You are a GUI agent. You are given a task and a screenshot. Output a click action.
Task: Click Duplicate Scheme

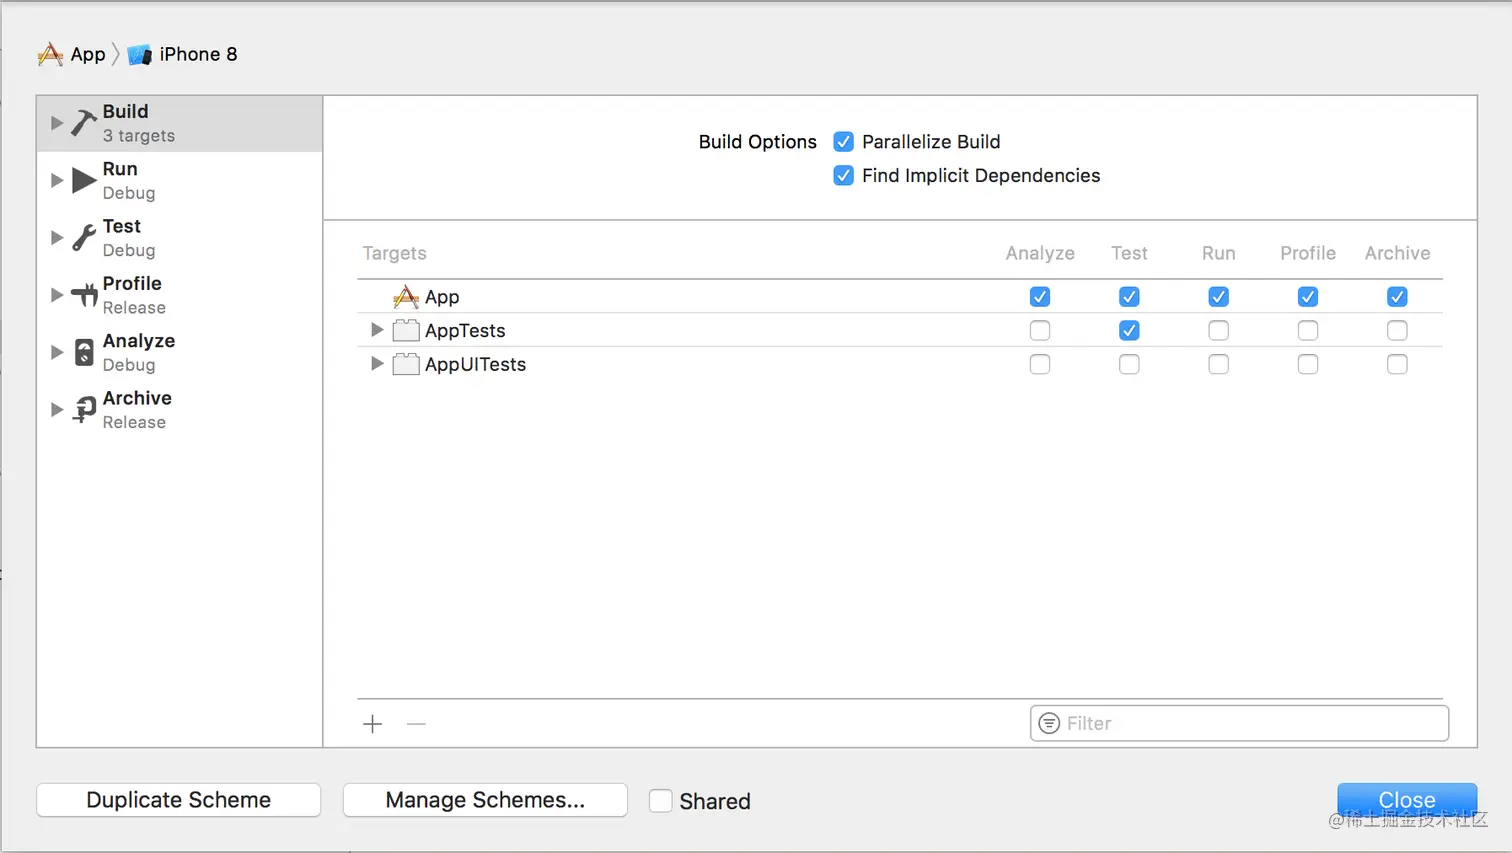[178, 800]
